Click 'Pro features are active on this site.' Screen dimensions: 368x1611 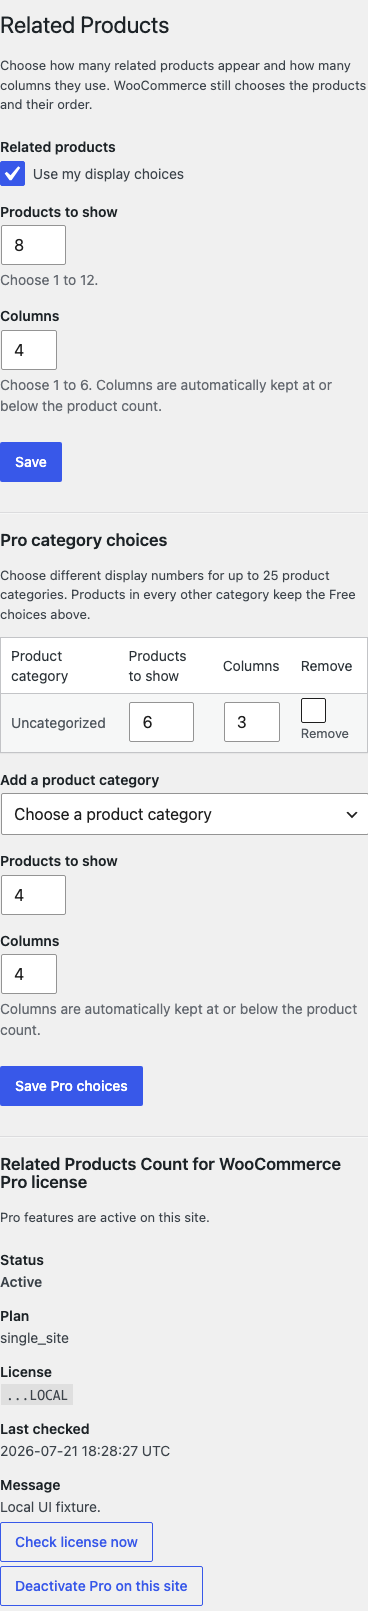[x=105, y=1217]
